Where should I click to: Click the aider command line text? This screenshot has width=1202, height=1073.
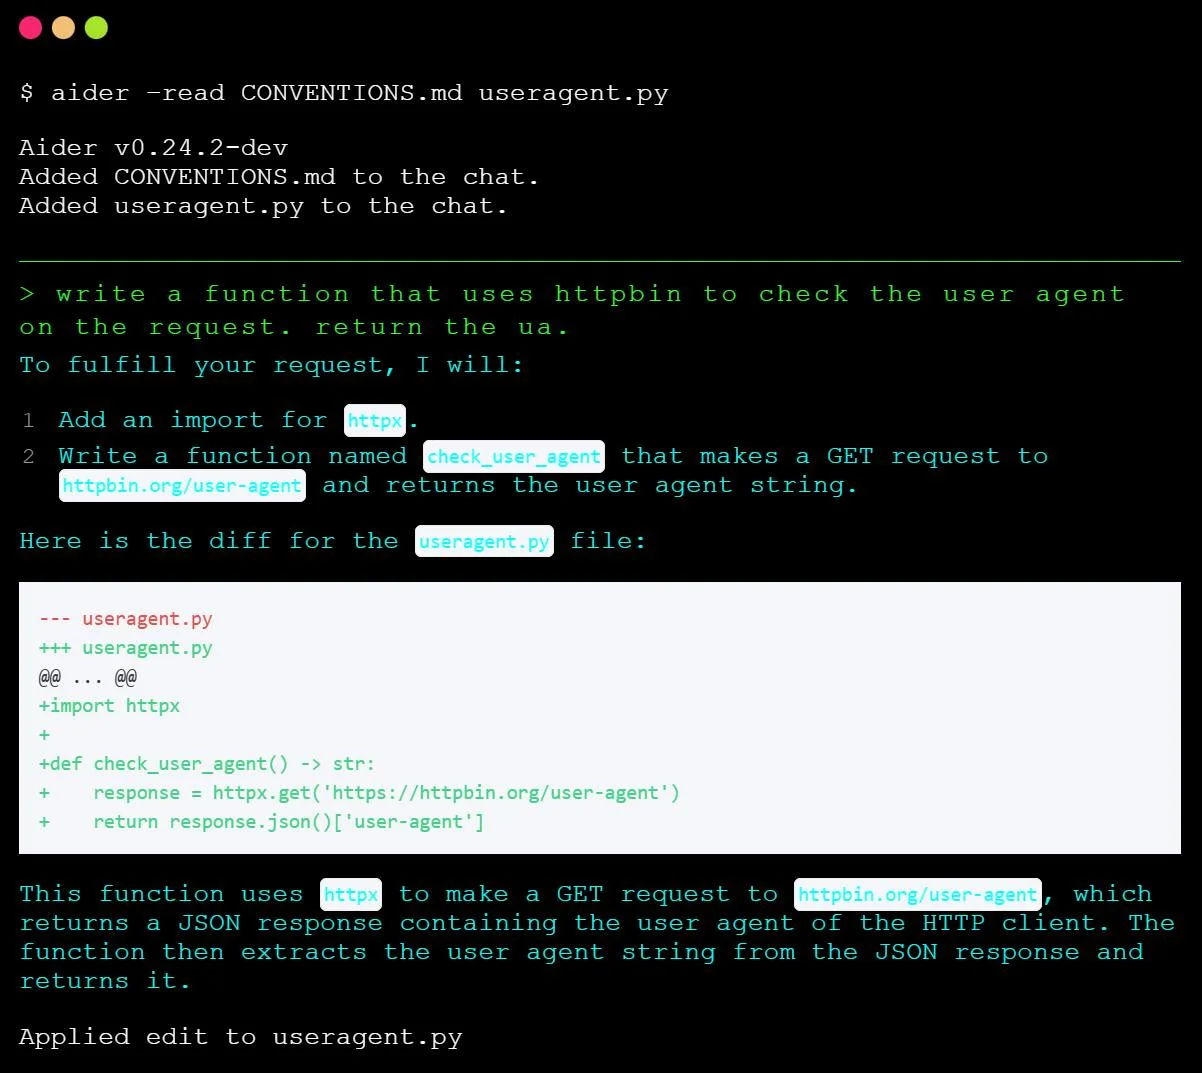[x=344, y=93]
